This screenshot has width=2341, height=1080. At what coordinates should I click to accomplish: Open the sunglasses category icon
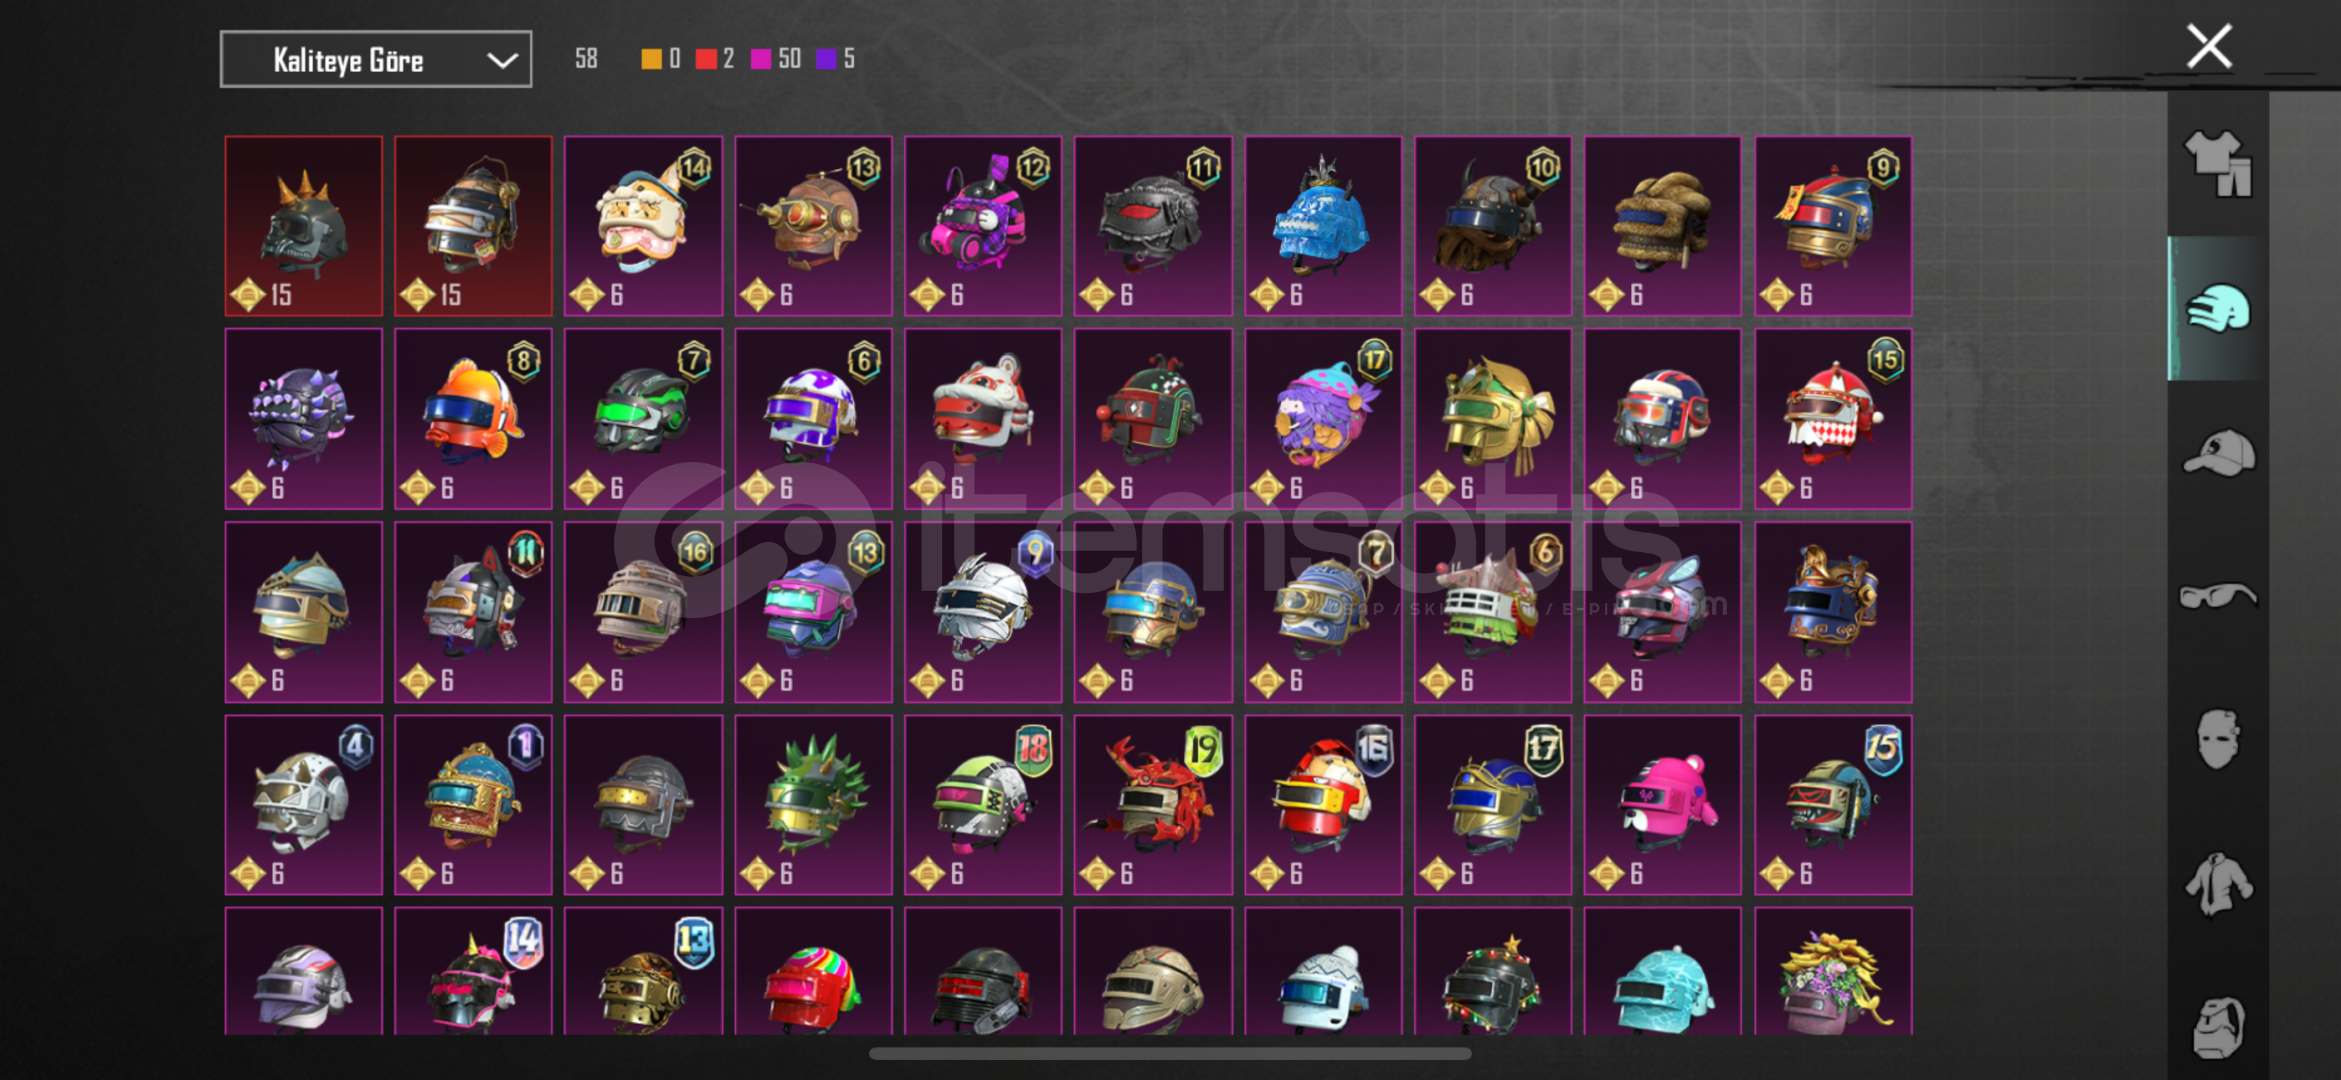coord(2218,596)
